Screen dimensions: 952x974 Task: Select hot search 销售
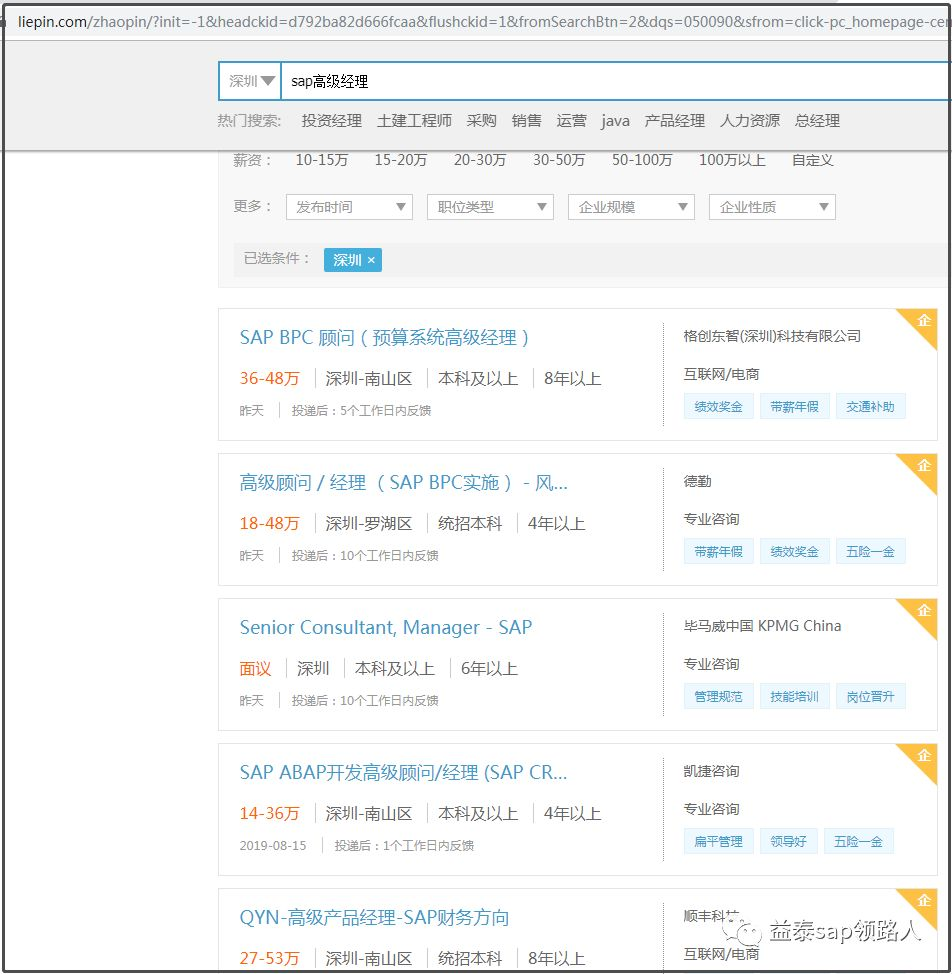(x=527, y=121)
